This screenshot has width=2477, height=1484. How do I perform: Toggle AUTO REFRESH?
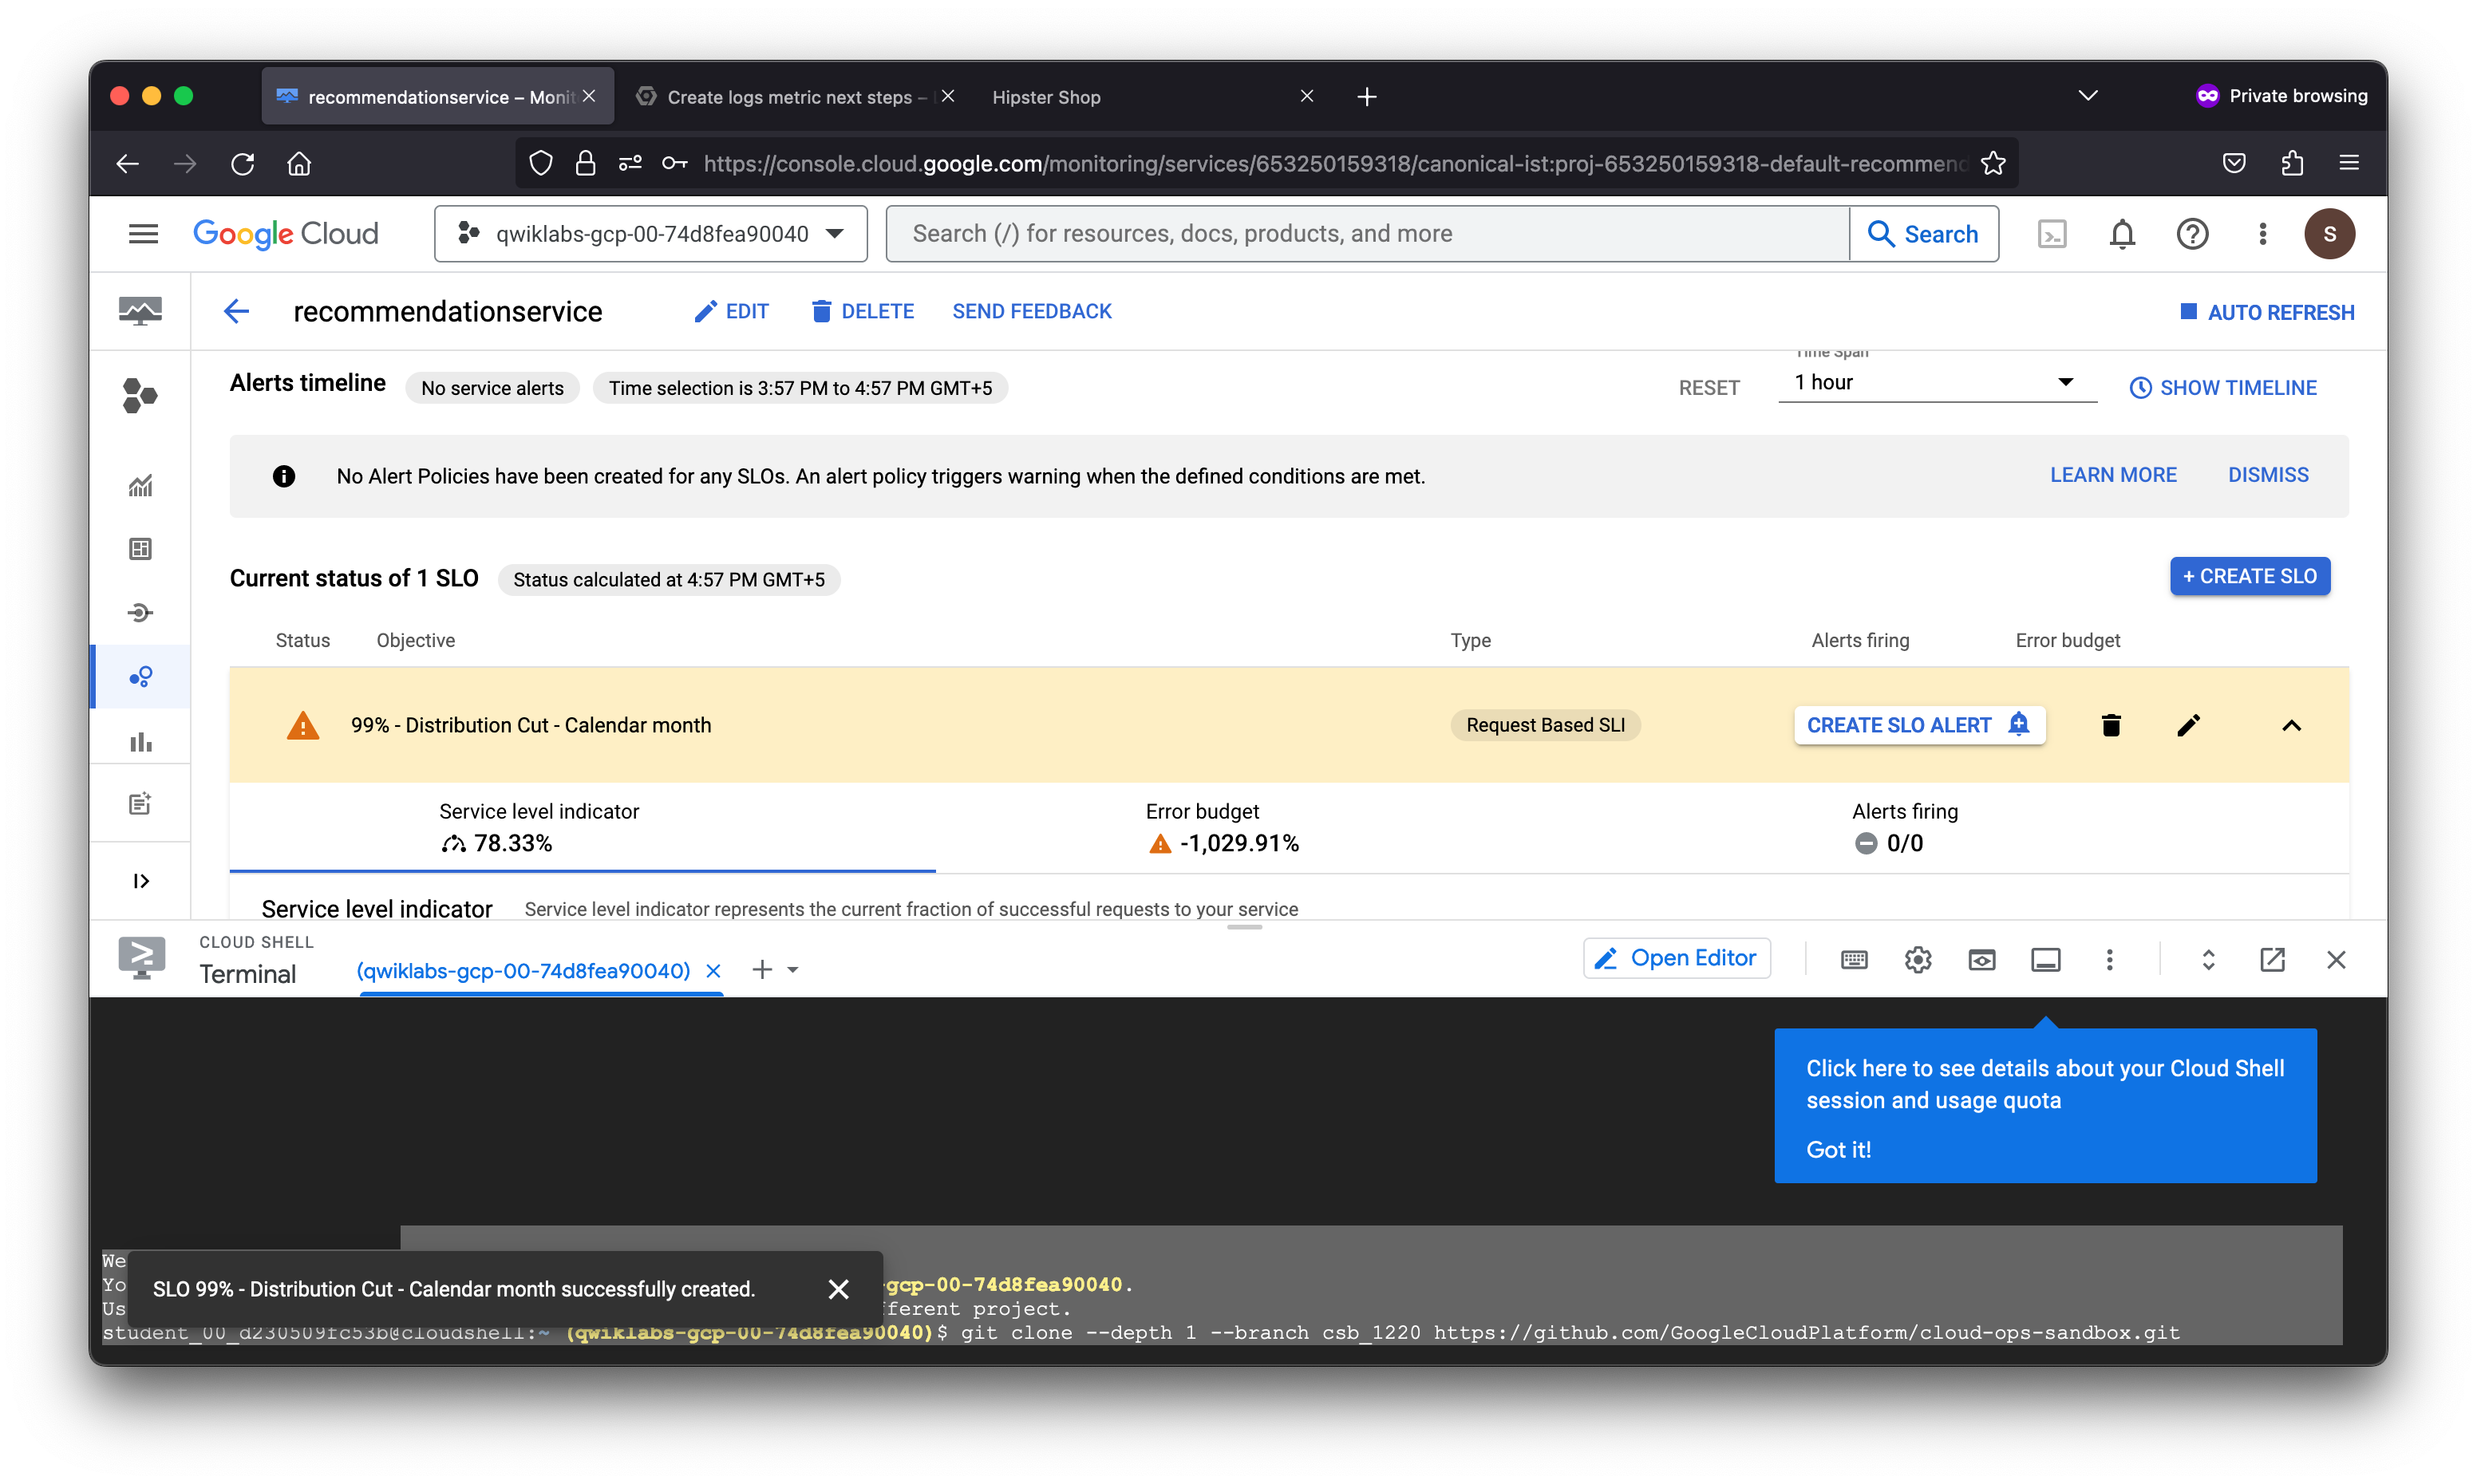point(2266,312)
